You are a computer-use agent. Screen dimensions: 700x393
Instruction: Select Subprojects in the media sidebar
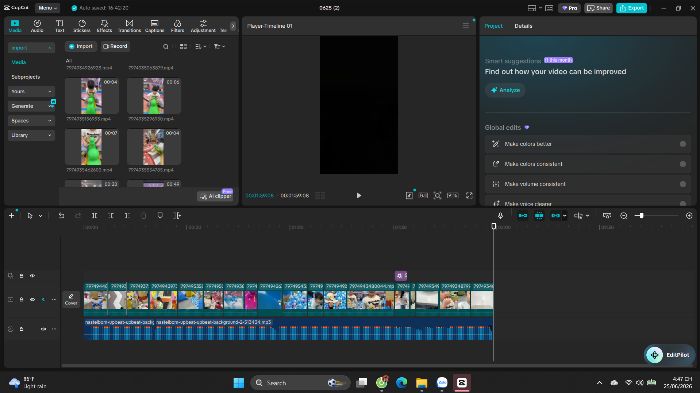pyautogui.click(x=25, y=77)
